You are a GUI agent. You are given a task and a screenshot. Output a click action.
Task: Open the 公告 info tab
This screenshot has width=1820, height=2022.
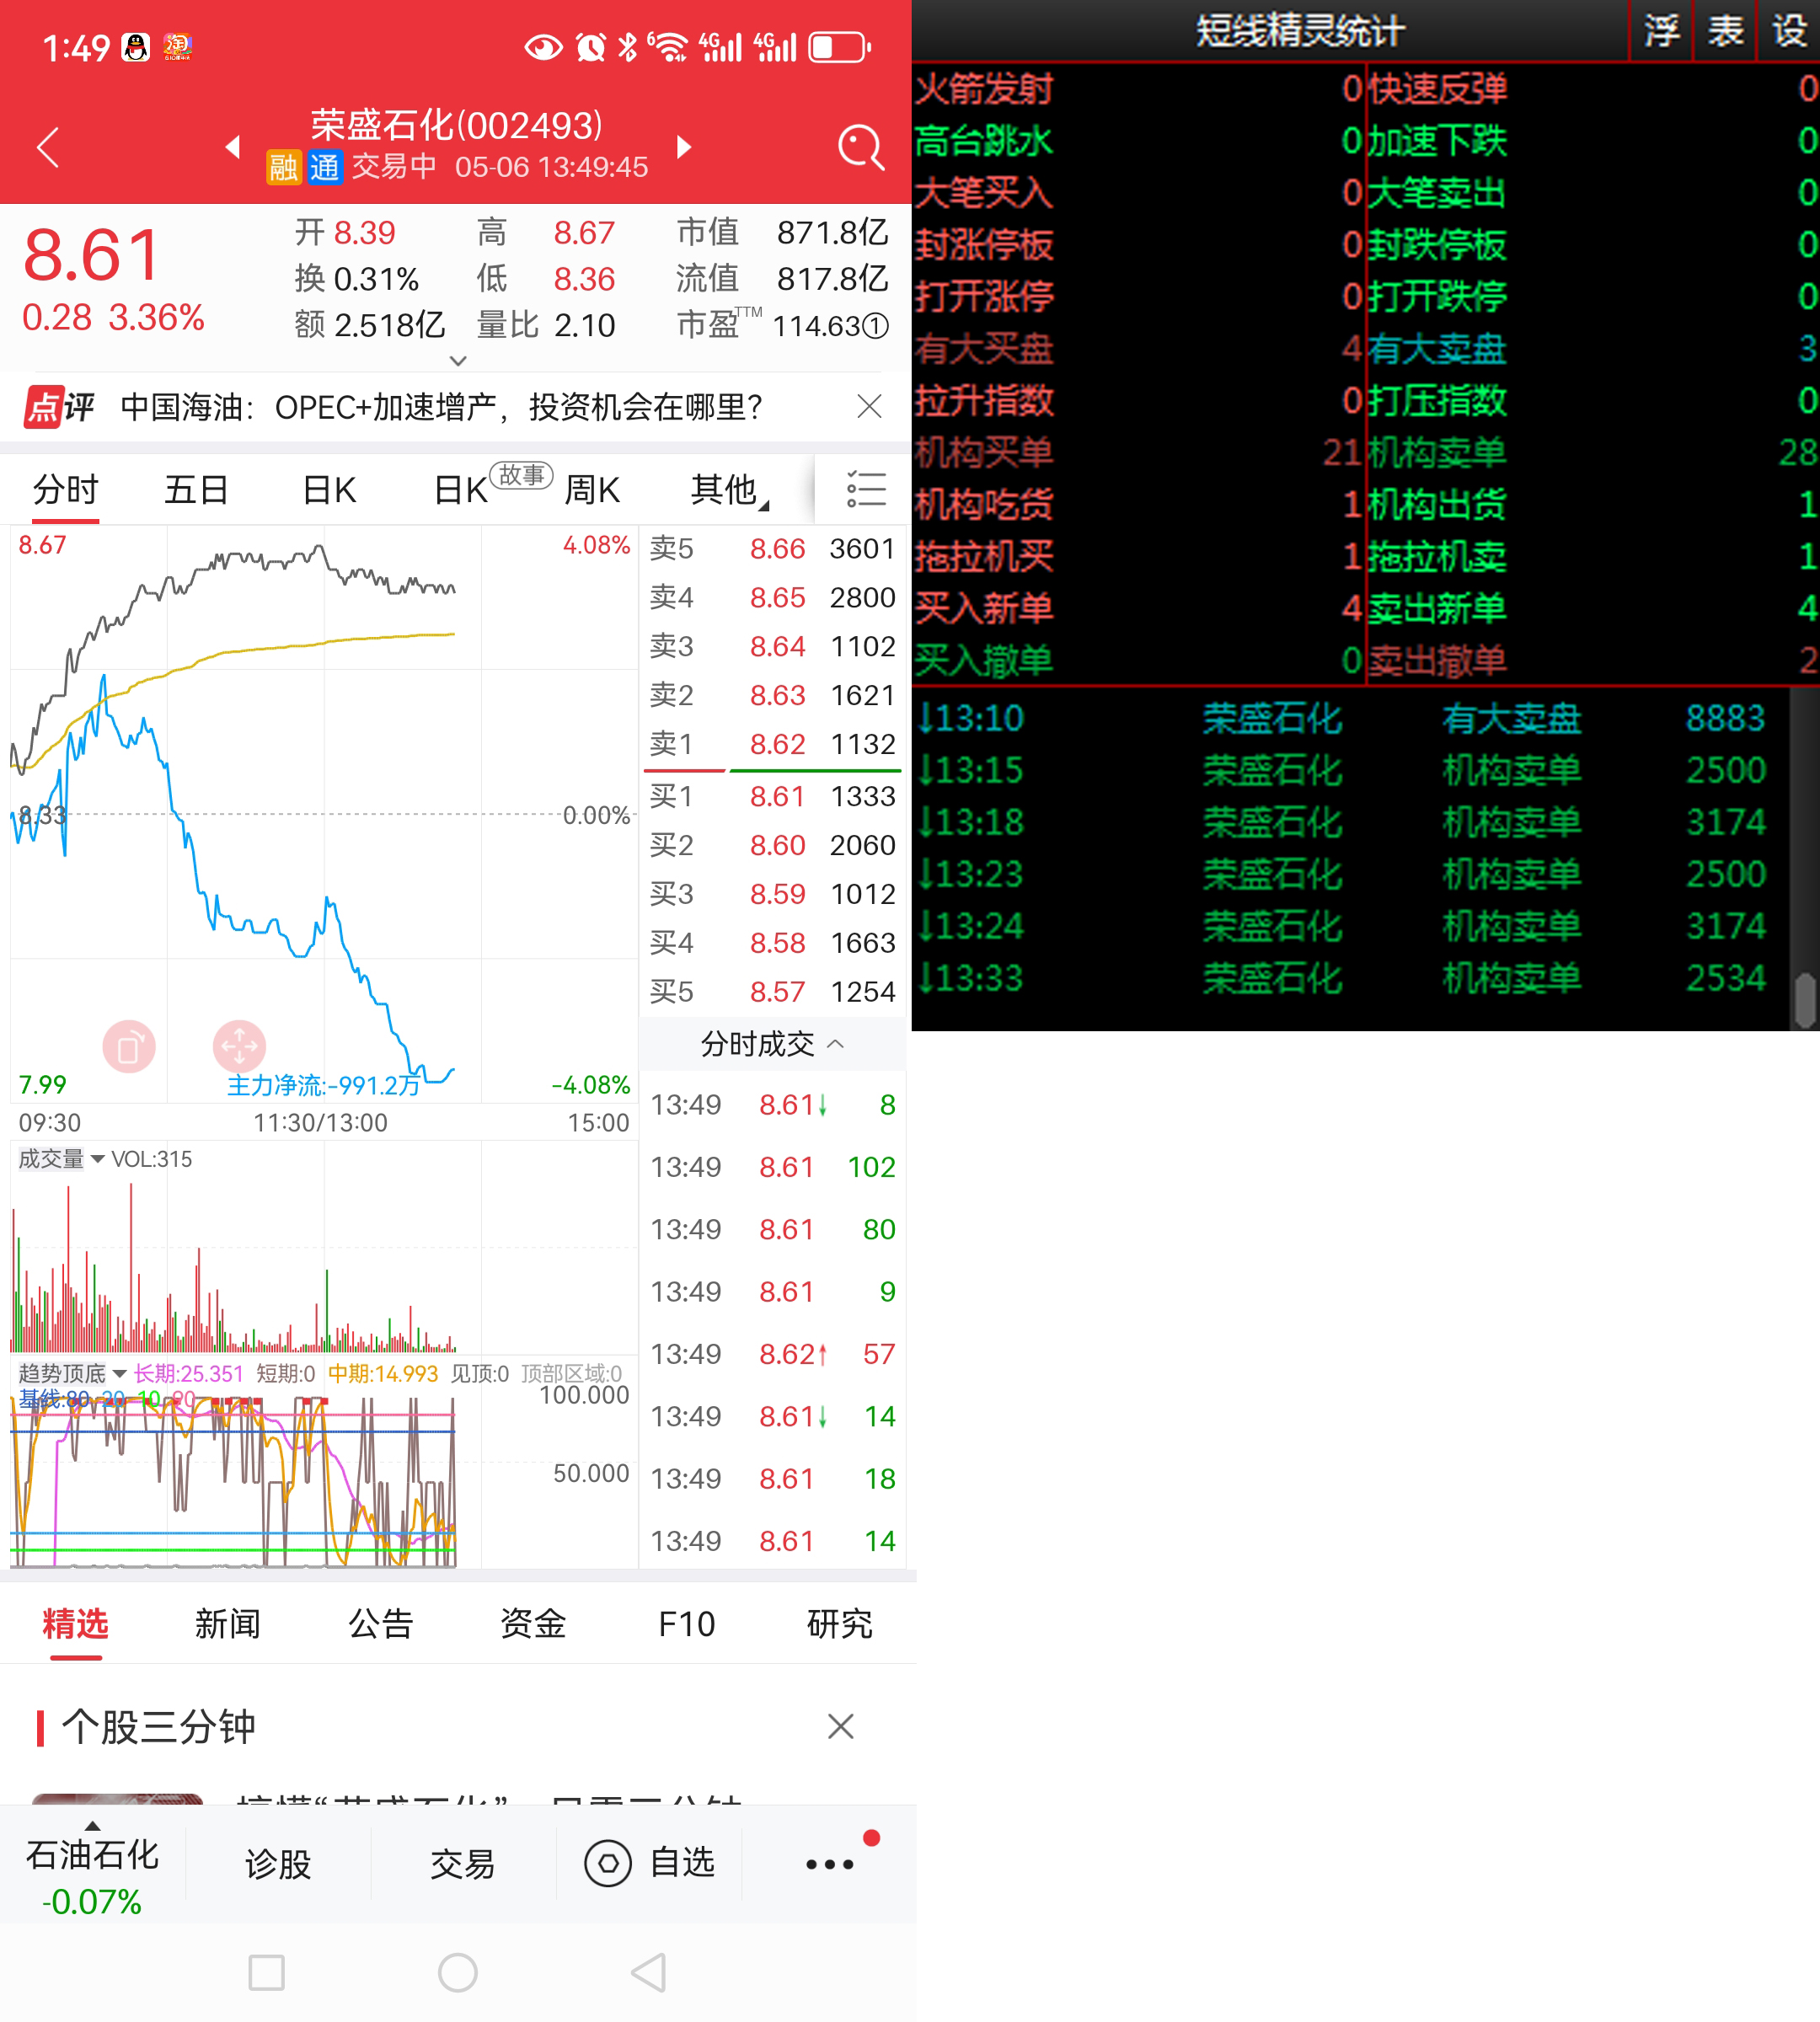[381, 1624]
